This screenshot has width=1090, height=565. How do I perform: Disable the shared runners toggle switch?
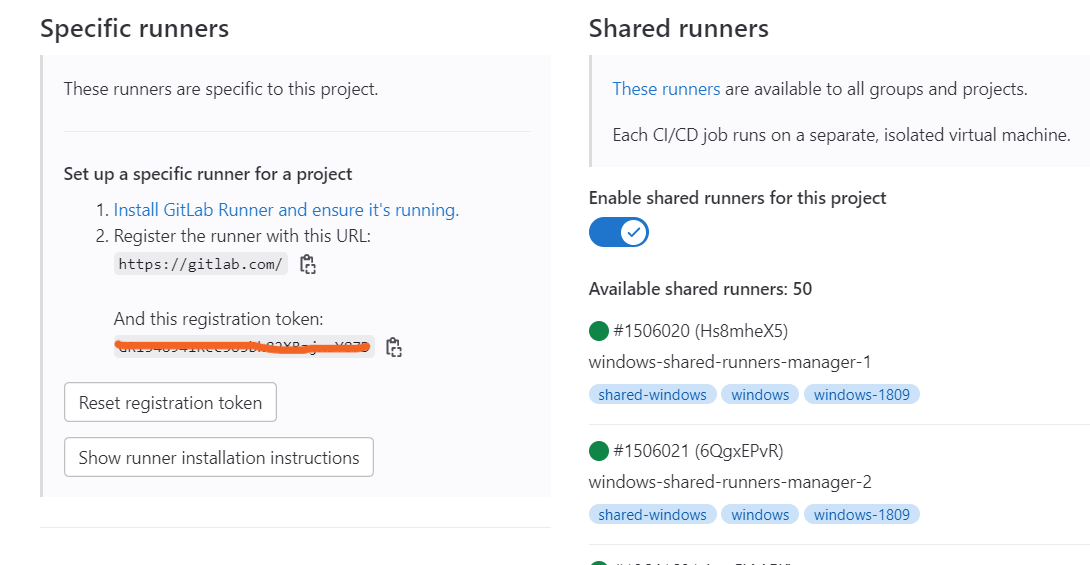(619, 233)
